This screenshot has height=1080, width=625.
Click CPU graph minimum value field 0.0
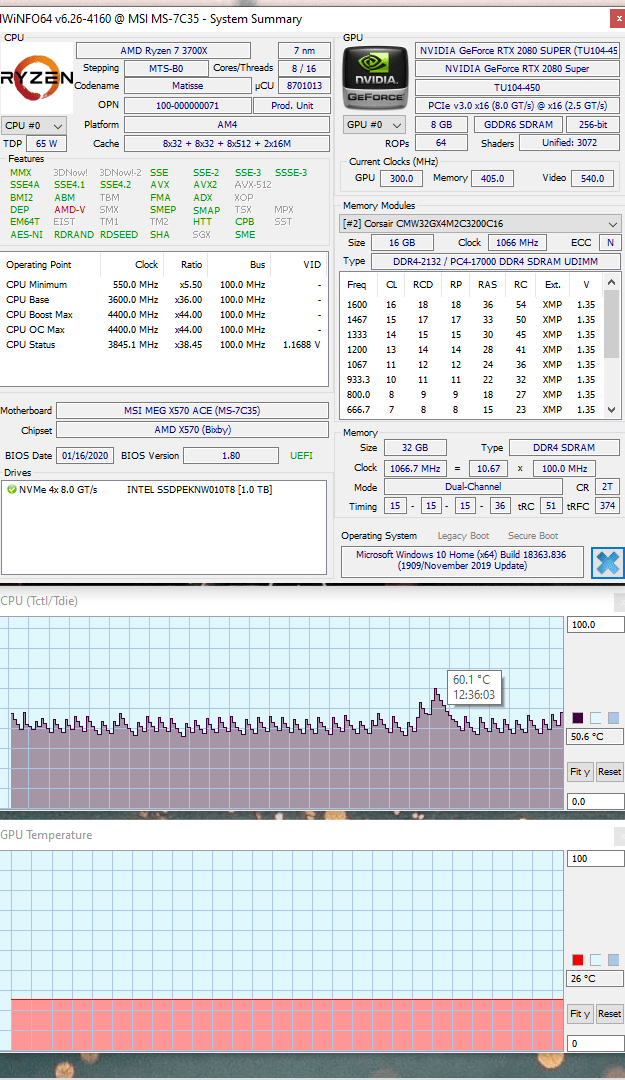click(595, 801)
